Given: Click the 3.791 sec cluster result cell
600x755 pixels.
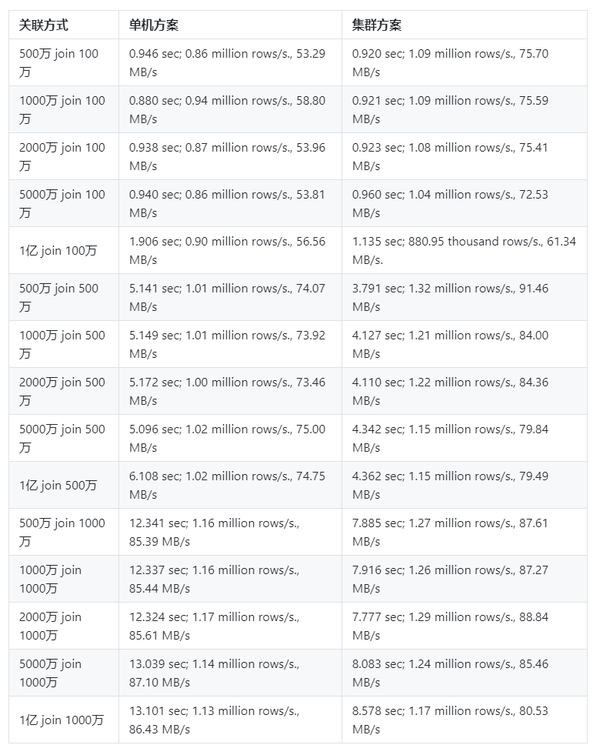Looking at the screenshot, I should (450, 297).
